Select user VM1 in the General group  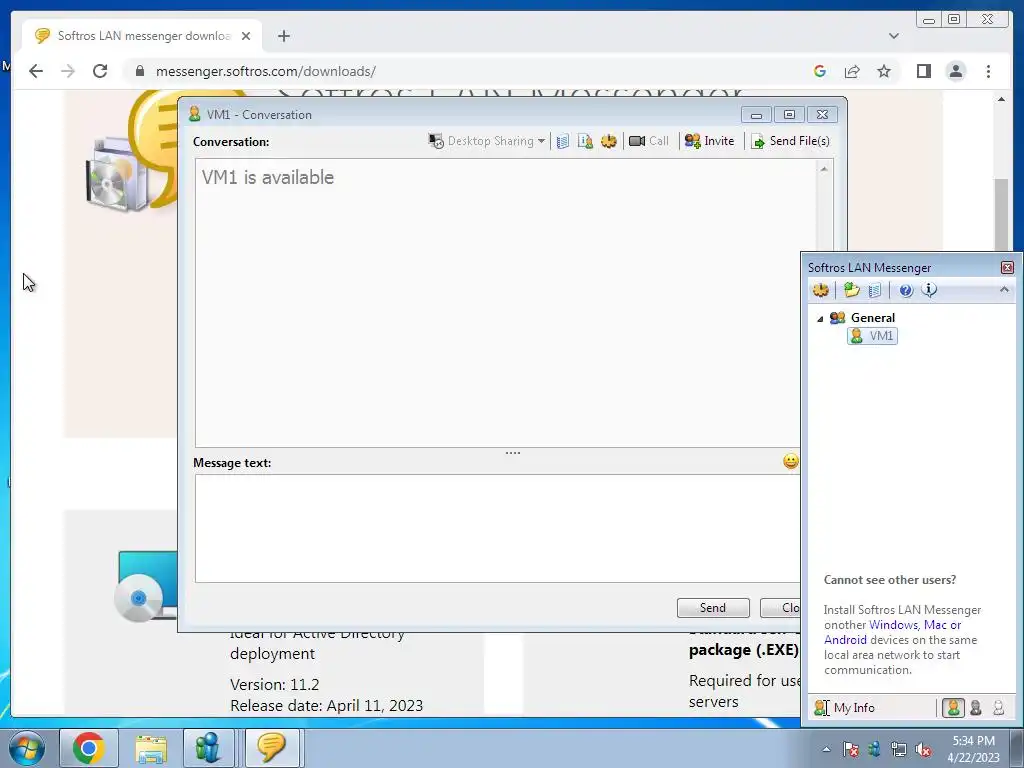pos(872,336)
